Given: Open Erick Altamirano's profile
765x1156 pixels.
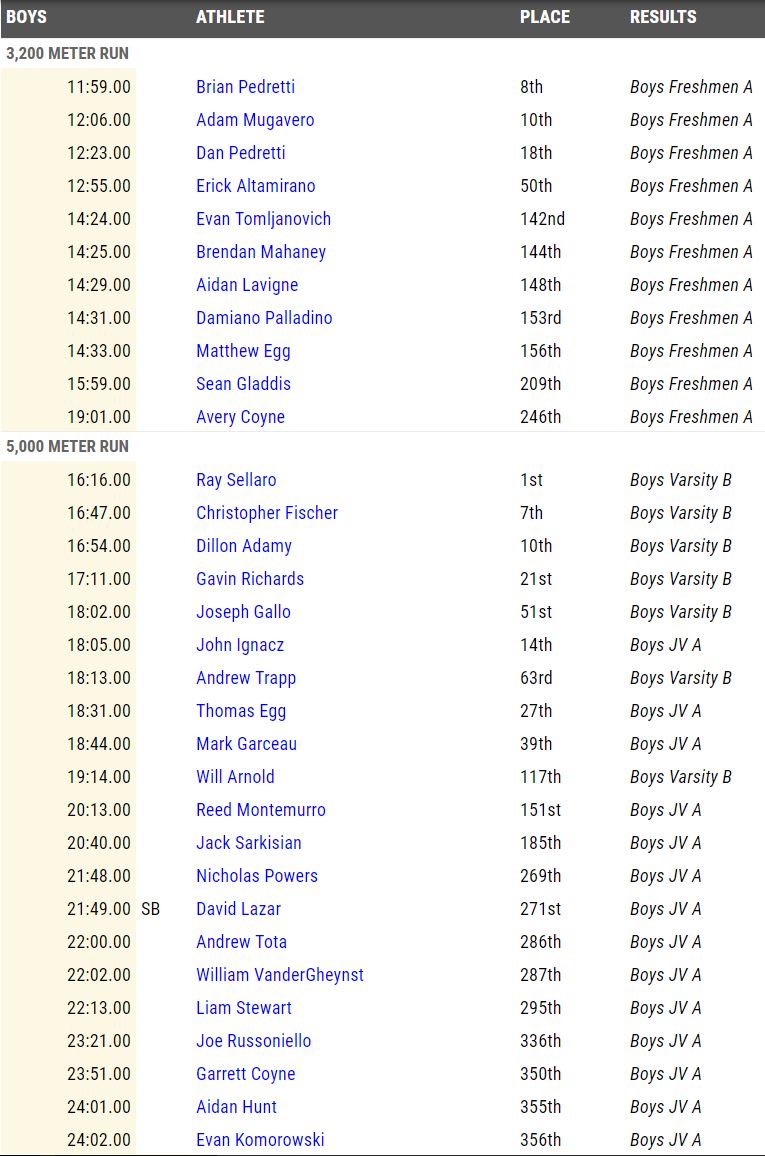Looking at the screenshot, I should (255, 186).
